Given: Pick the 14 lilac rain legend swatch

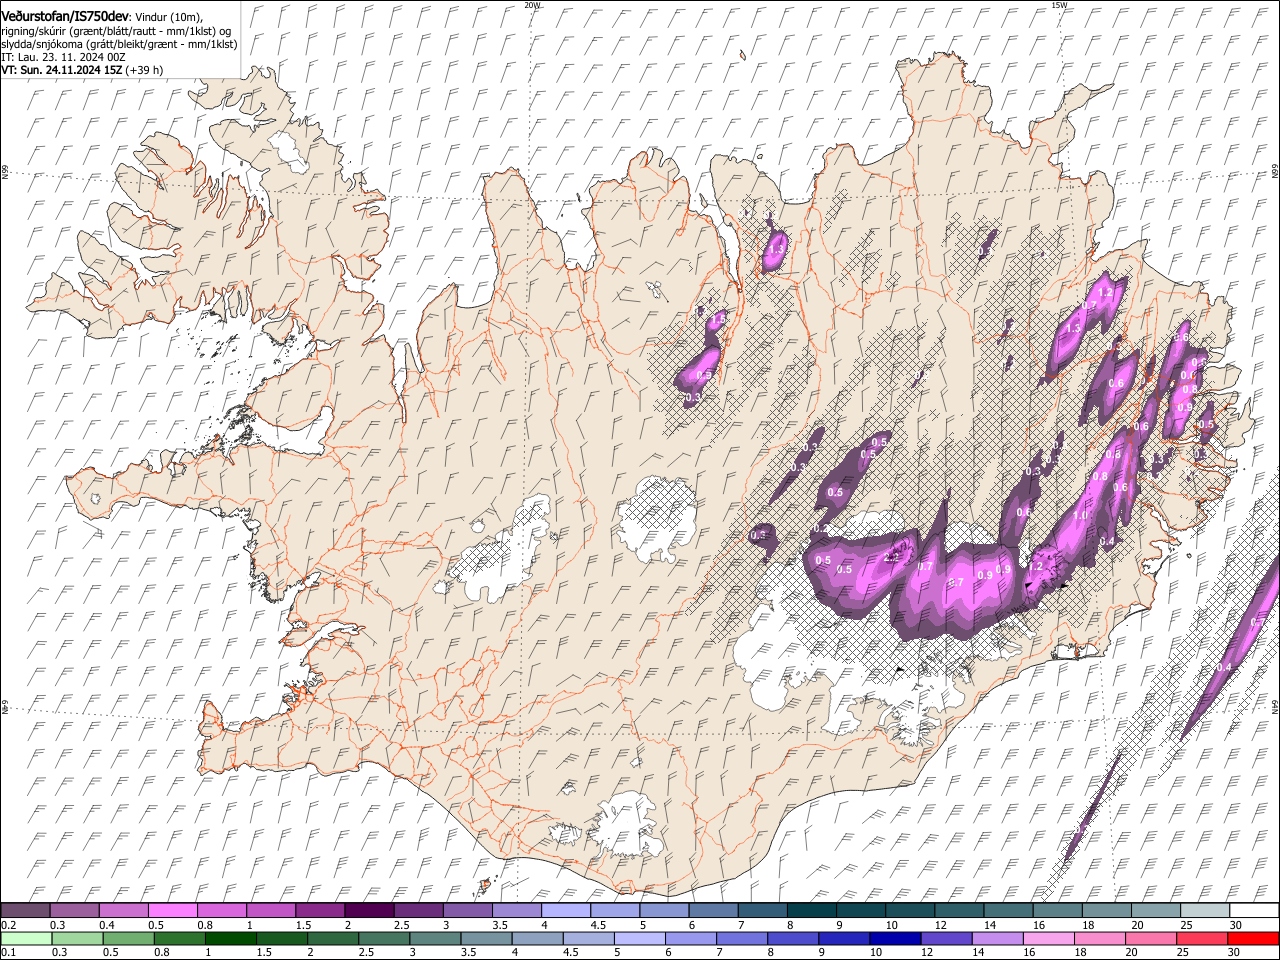Looking at the screenshot, I should click(998, 938).
